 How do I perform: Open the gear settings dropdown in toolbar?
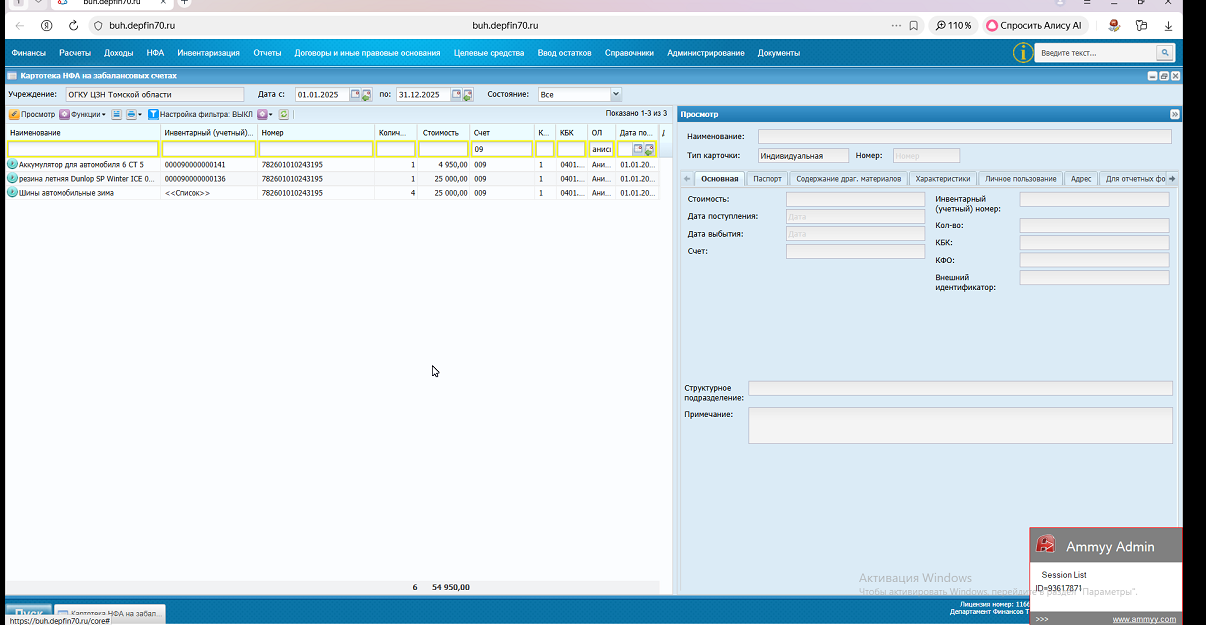tap(265, 114)
